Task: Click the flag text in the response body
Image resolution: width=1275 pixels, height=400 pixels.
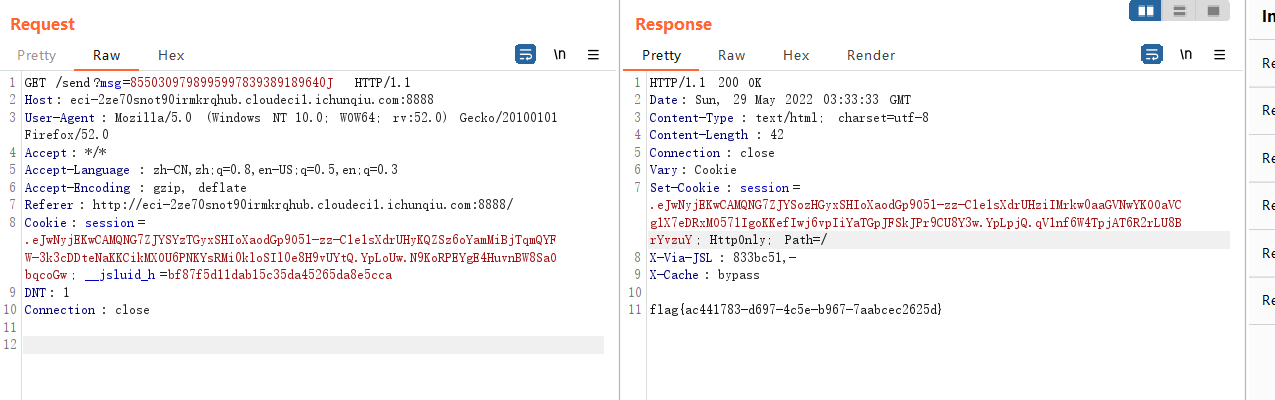Action: 795,310
